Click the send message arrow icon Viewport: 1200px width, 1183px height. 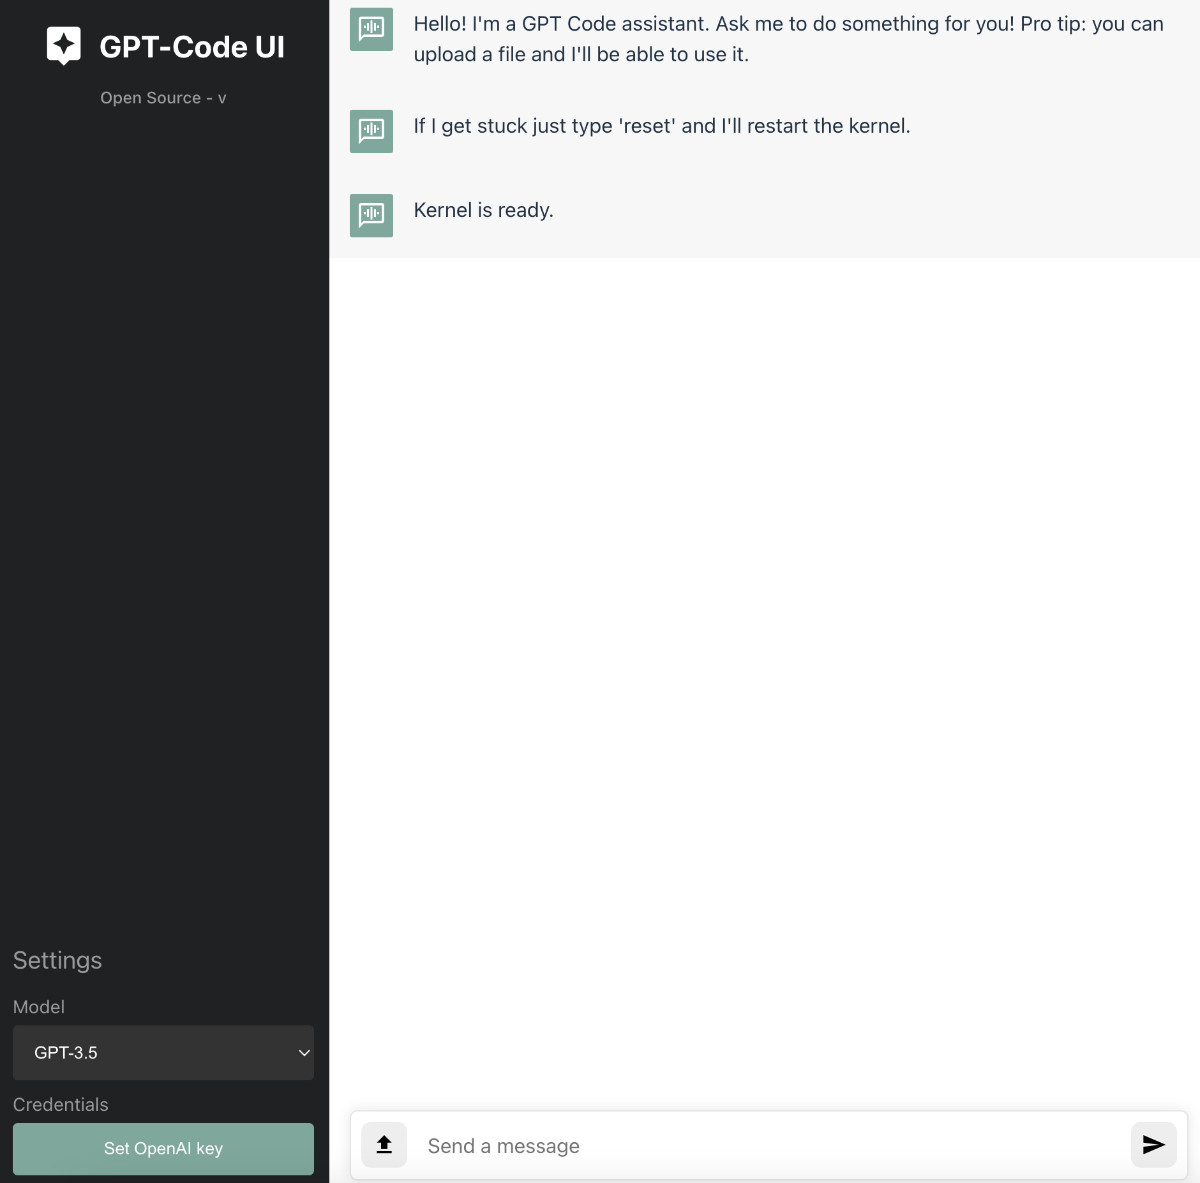coord(1153,1144)
